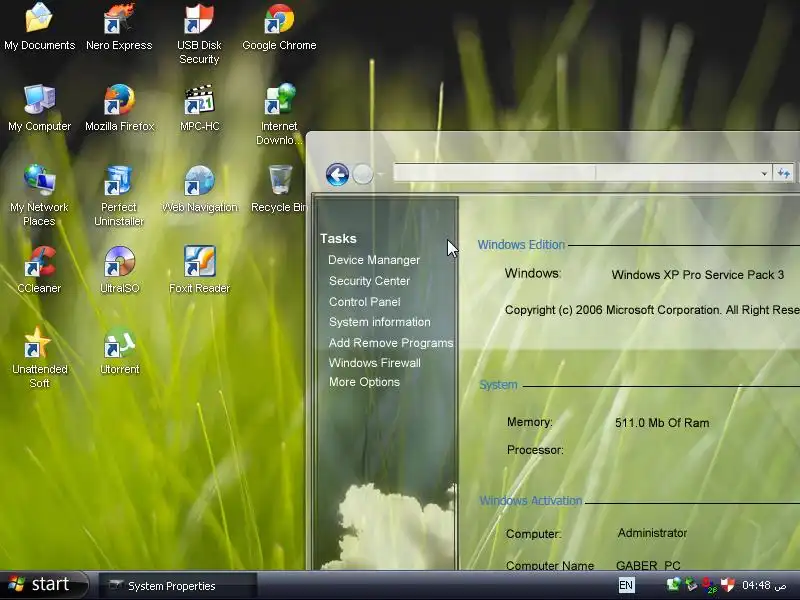Image resolution: width=800 pixels, height=600 pixels.
Task: Click the '511.0 Mb Of Ram' value
Action: pyautogui.click(x=662, y=422)
